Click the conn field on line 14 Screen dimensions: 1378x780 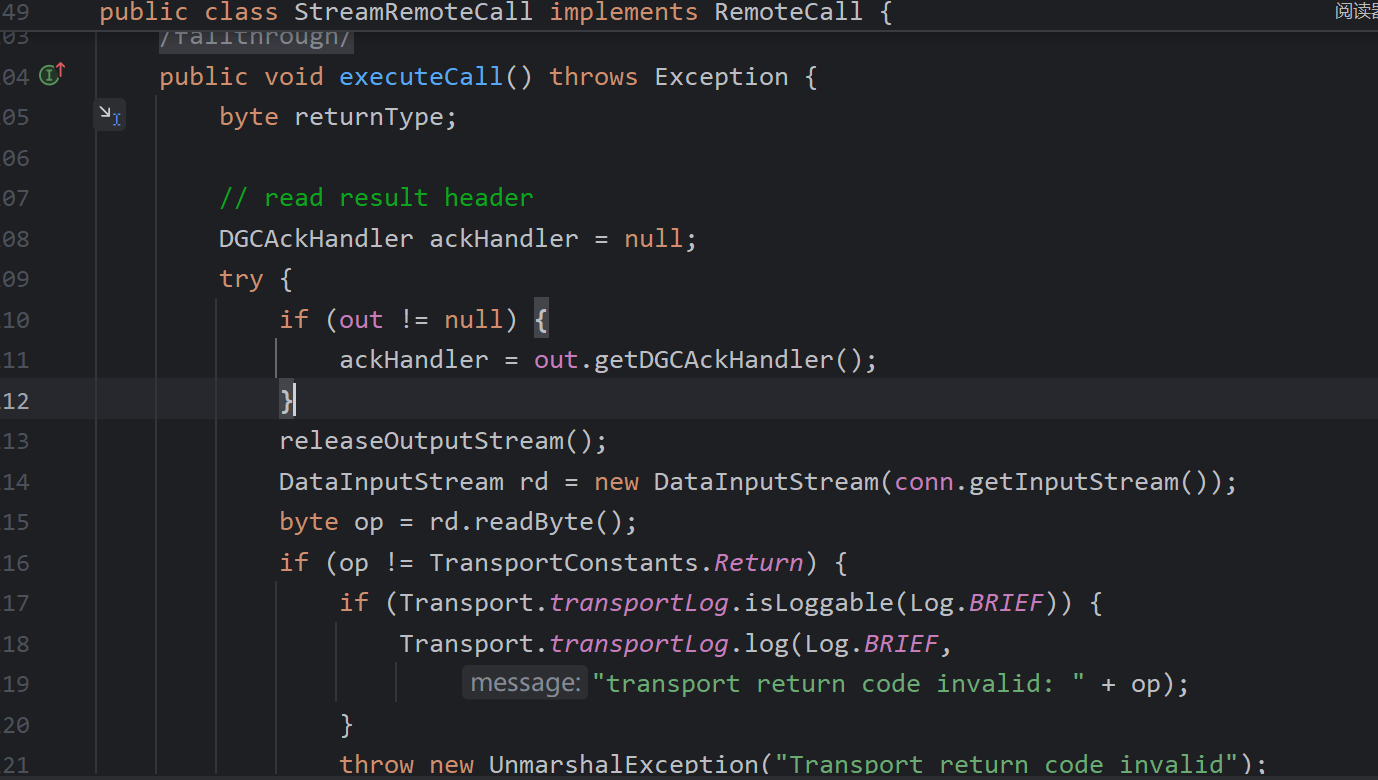923,482
